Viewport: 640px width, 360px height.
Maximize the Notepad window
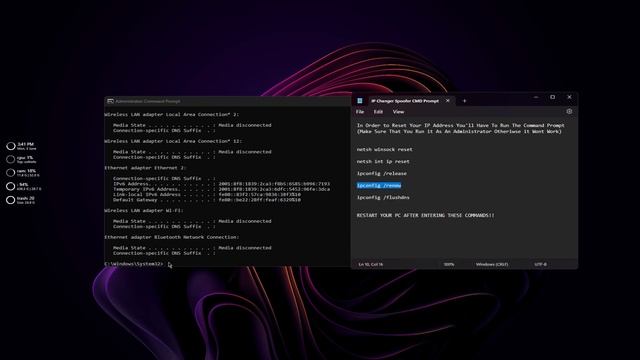[x=553, y=97]
